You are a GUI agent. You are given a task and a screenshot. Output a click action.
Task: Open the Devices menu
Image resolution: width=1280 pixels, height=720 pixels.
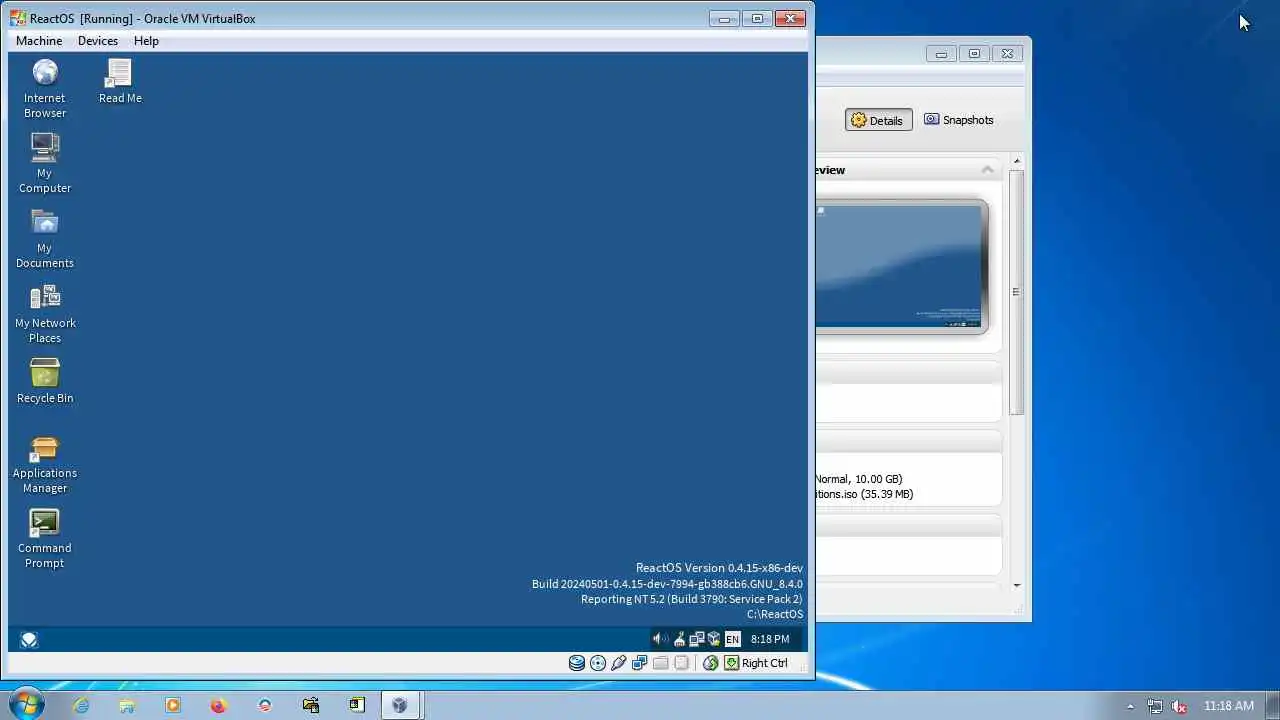[98, 41]
